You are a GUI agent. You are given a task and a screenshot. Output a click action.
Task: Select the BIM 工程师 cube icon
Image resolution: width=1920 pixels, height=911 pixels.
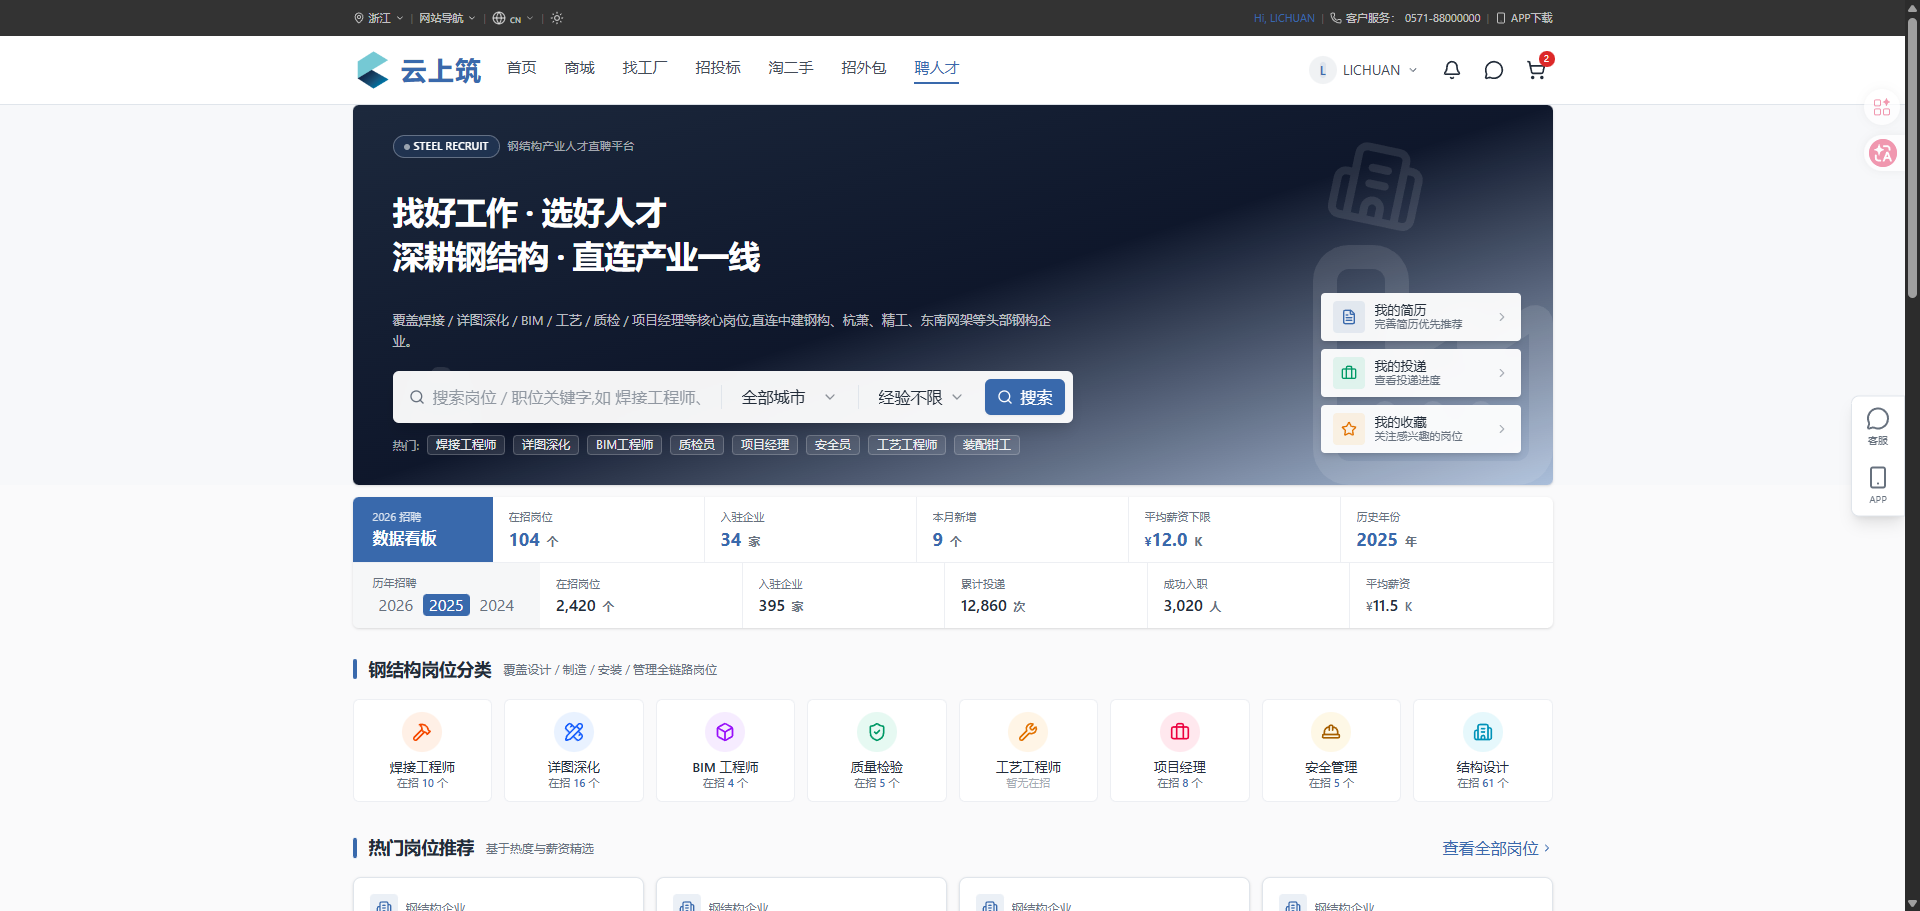[725, 732]
